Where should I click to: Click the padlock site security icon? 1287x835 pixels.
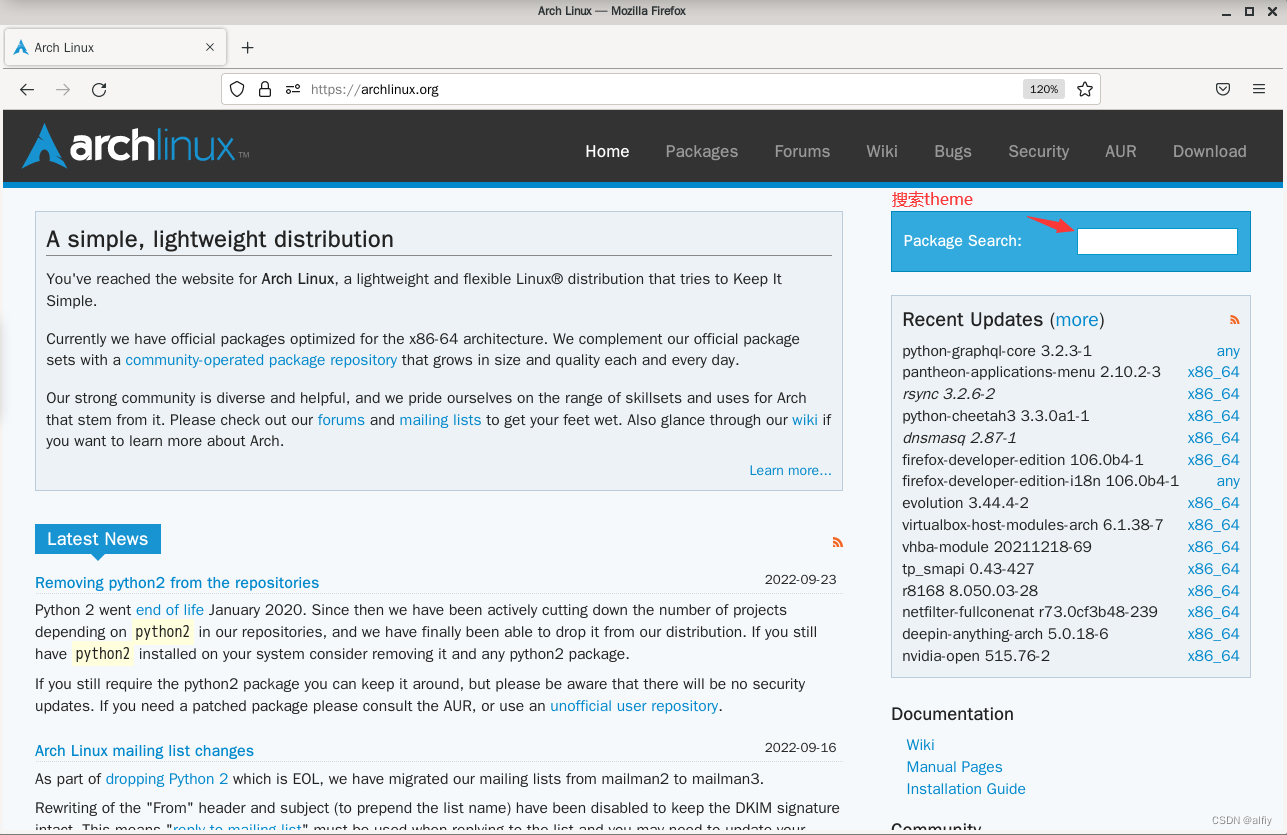(265, 89)
